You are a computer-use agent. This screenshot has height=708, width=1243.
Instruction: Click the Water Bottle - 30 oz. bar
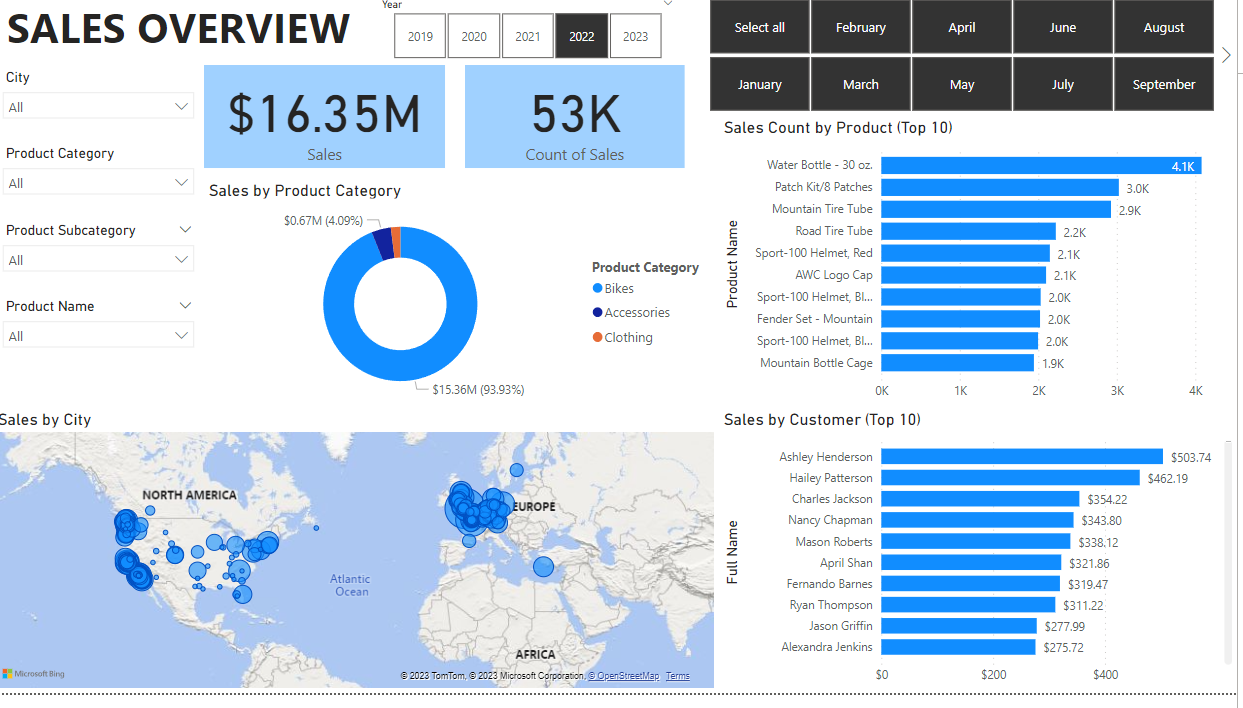pyautogui.click(x=1041, y=165)
